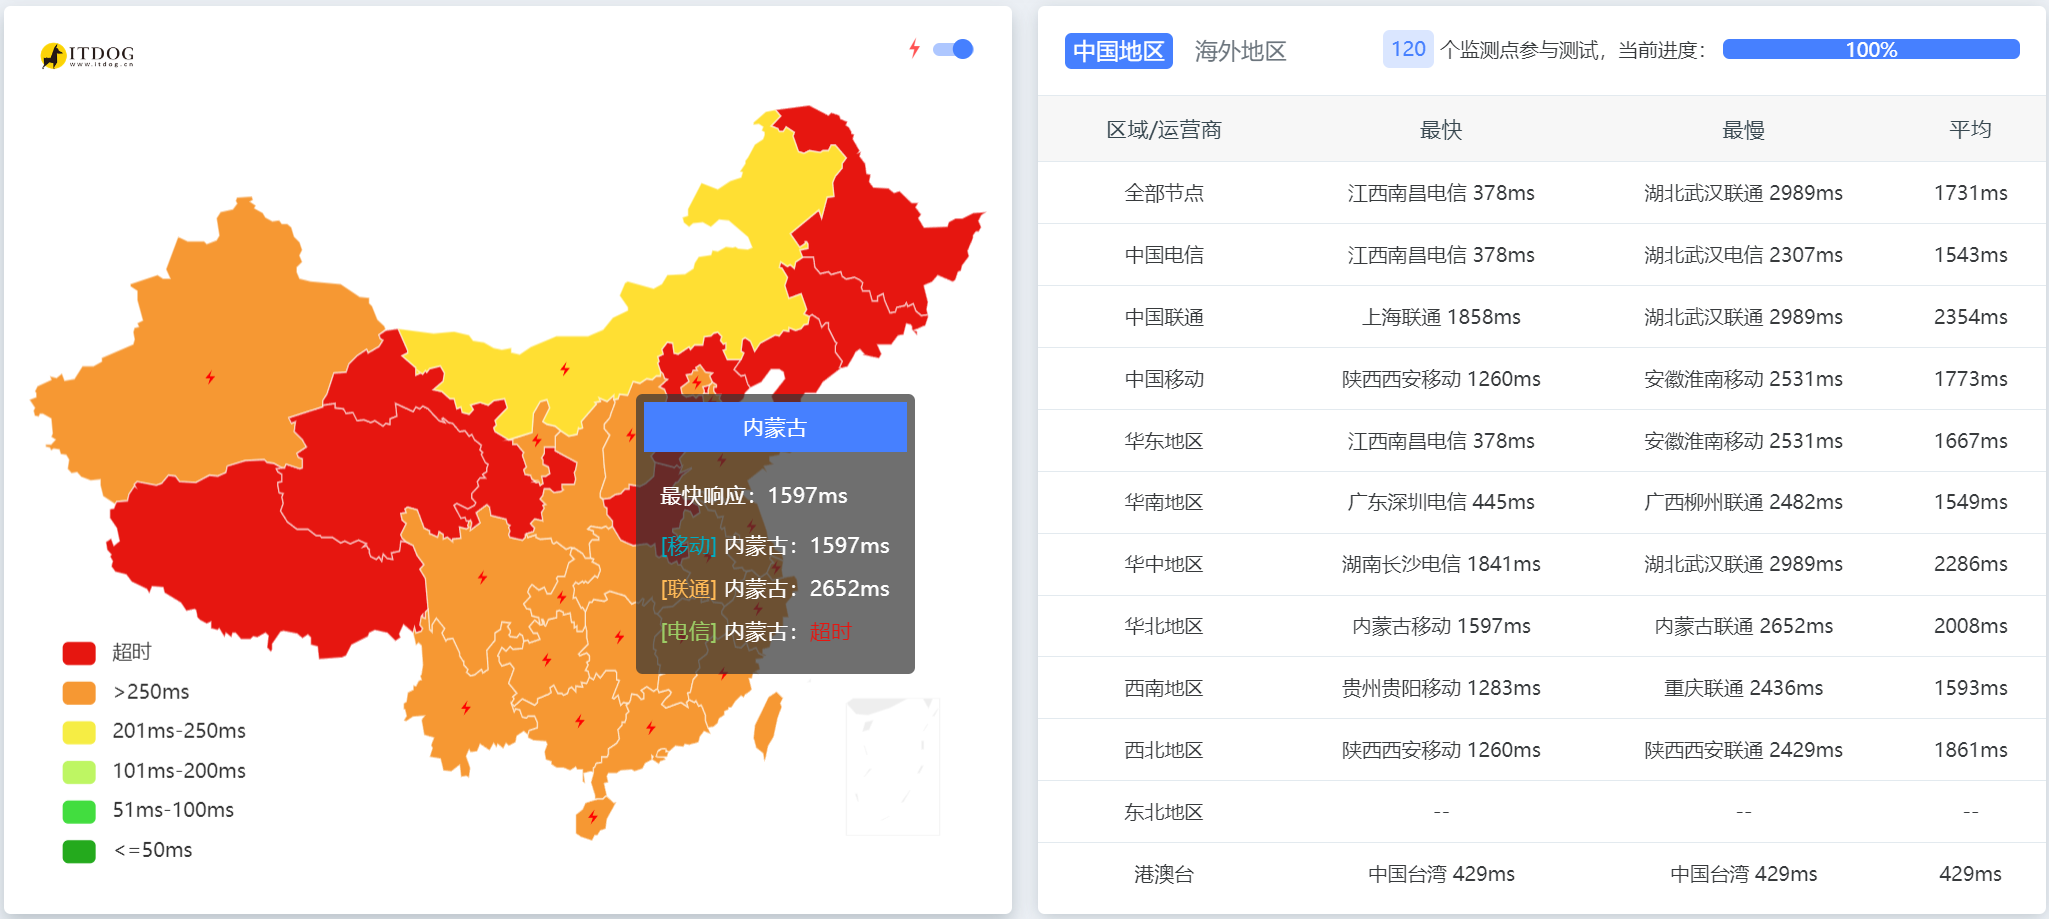This screenshot has height=919, width=2049.
Task: Select the 全部节点 row label
Action: tap(1164, 193)
